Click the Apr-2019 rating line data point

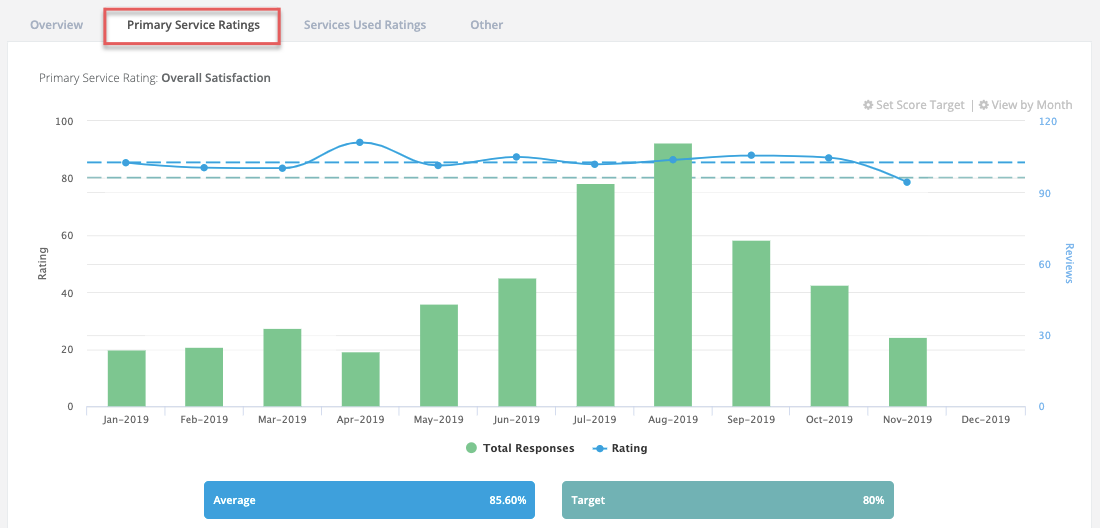click(x=360, y=142)
